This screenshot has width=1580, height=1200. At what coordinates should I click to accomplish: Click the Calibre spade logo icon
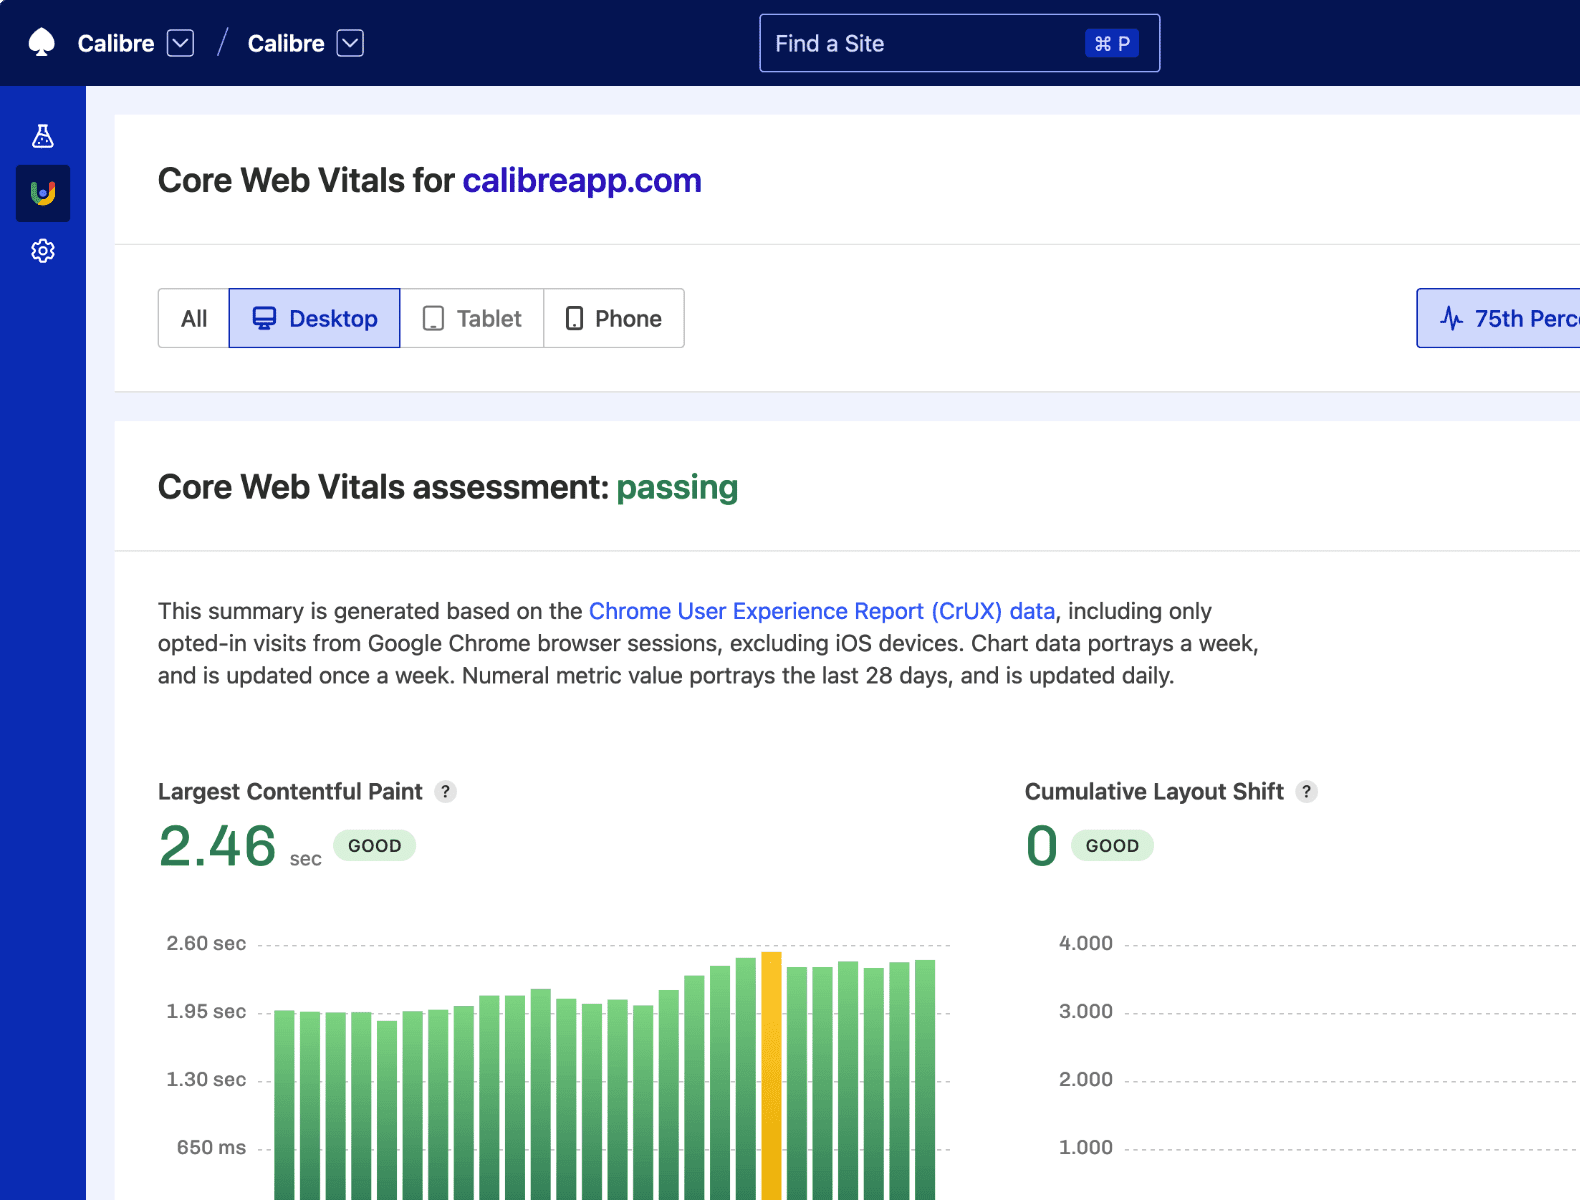pyautogui.click(x=42, y=43)
